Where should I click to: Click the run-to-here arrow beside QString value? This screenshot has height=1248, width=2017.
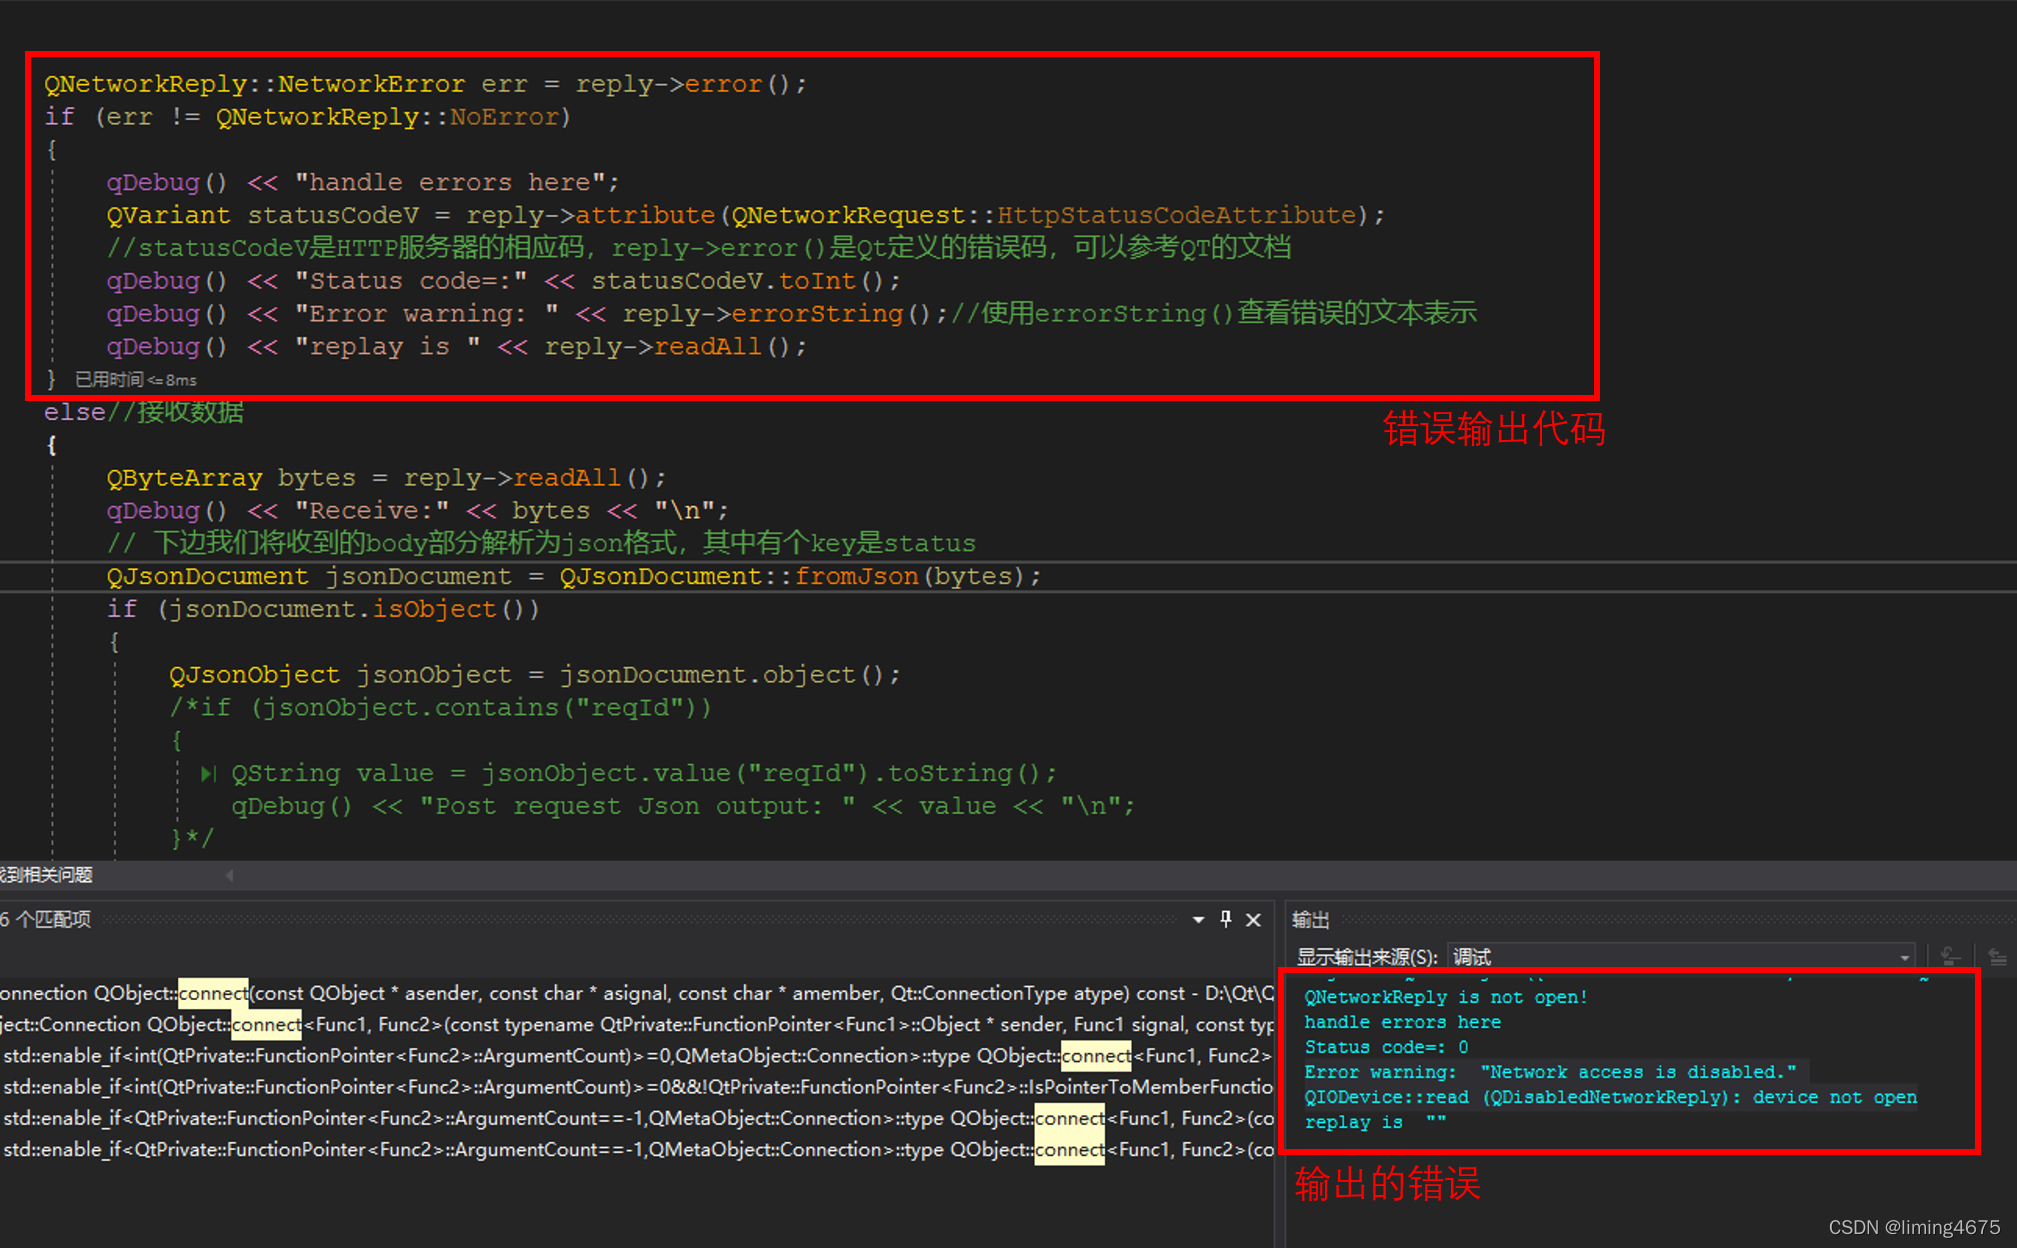(x=208, y=773)
